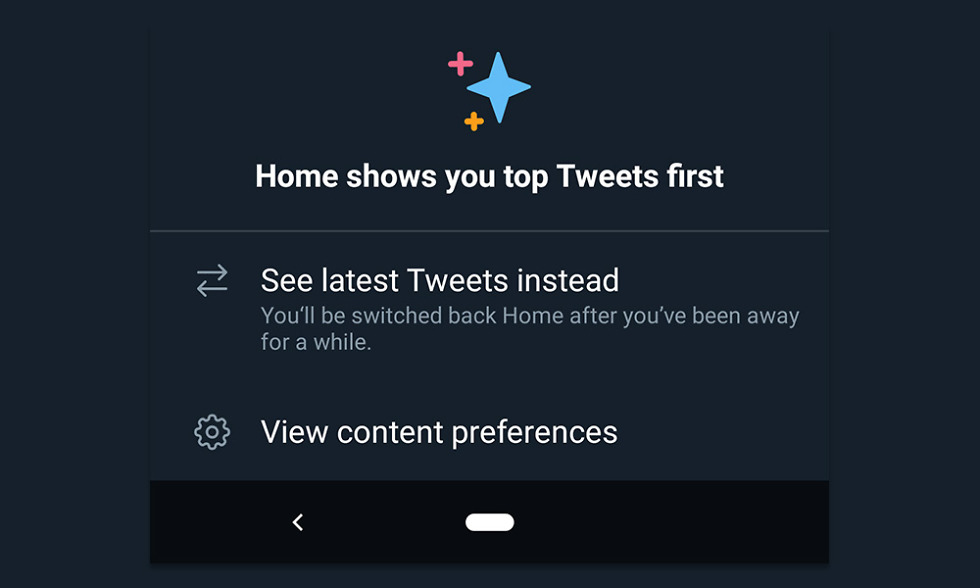Image resolution: width=980 pixels, height=588 pixels.
Task: Choose the "See latest Tweets instead" option
Action: tap(440, 281)
